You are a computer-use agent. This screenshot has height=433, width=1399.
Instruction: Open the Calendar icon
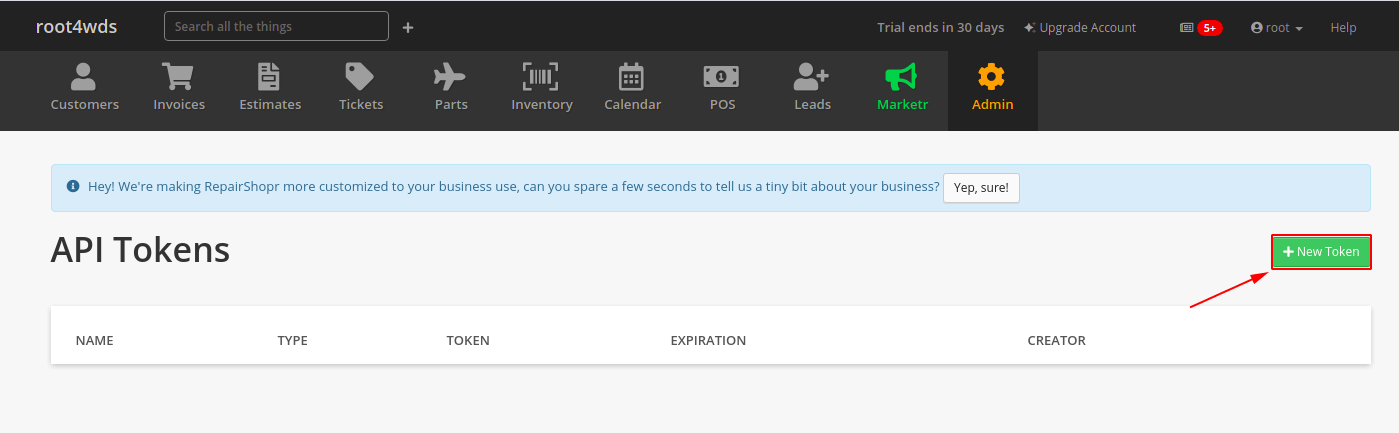pyautogui.click(x=632, y=76)
